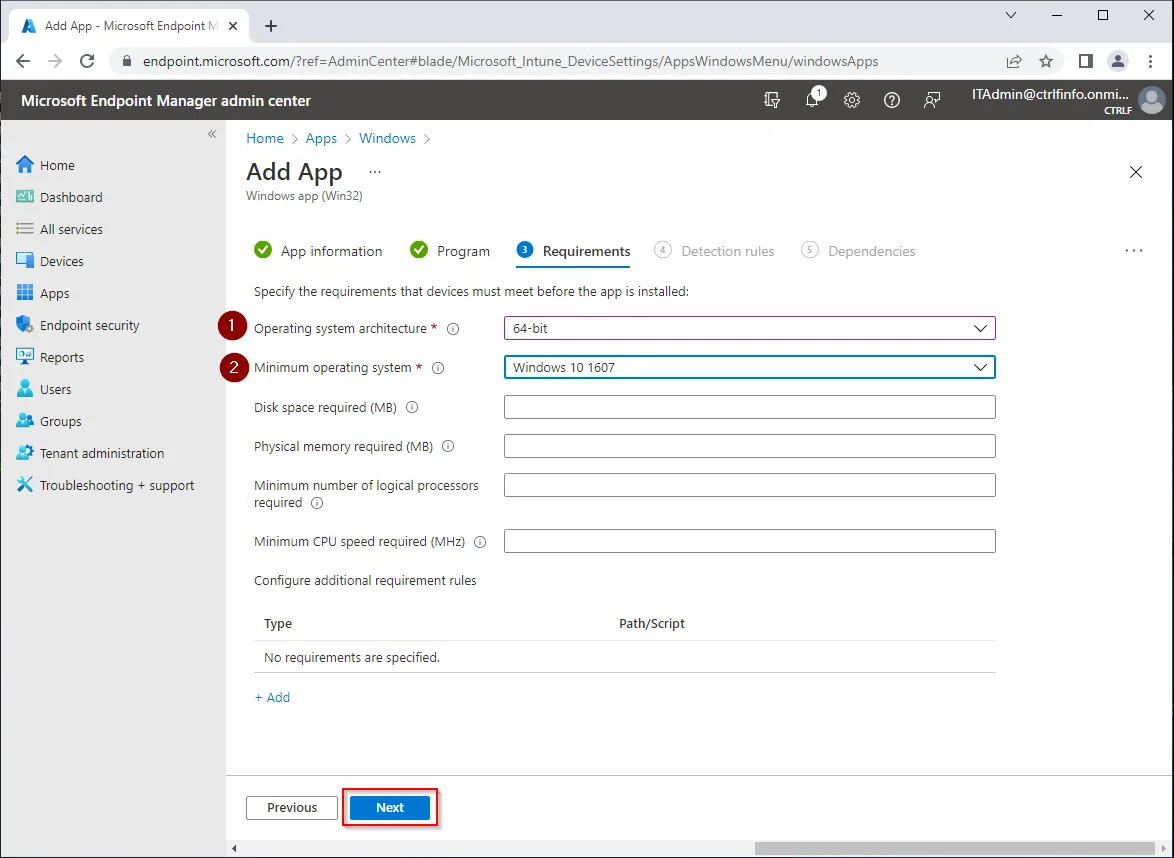Share this page from the address bar

tap(1014, 61)
